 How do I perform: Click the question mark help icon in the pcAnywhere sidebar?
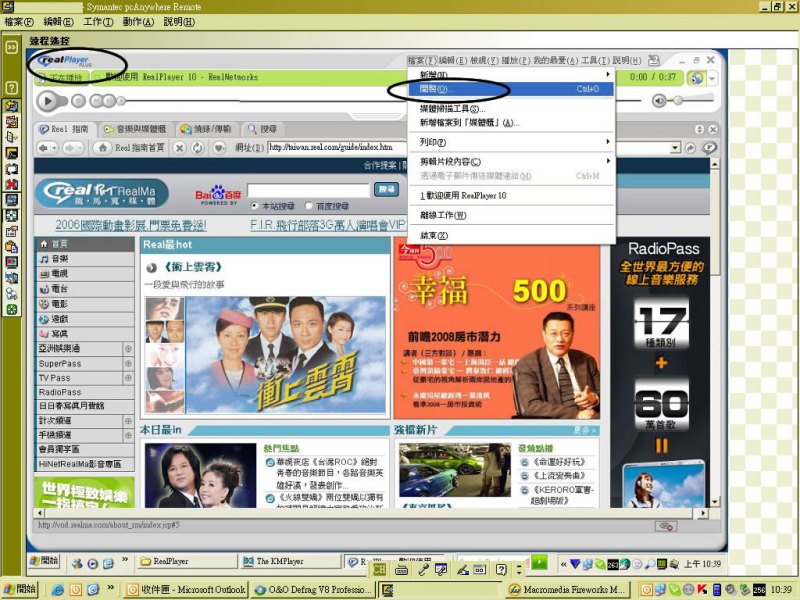[x=11, y=88]
